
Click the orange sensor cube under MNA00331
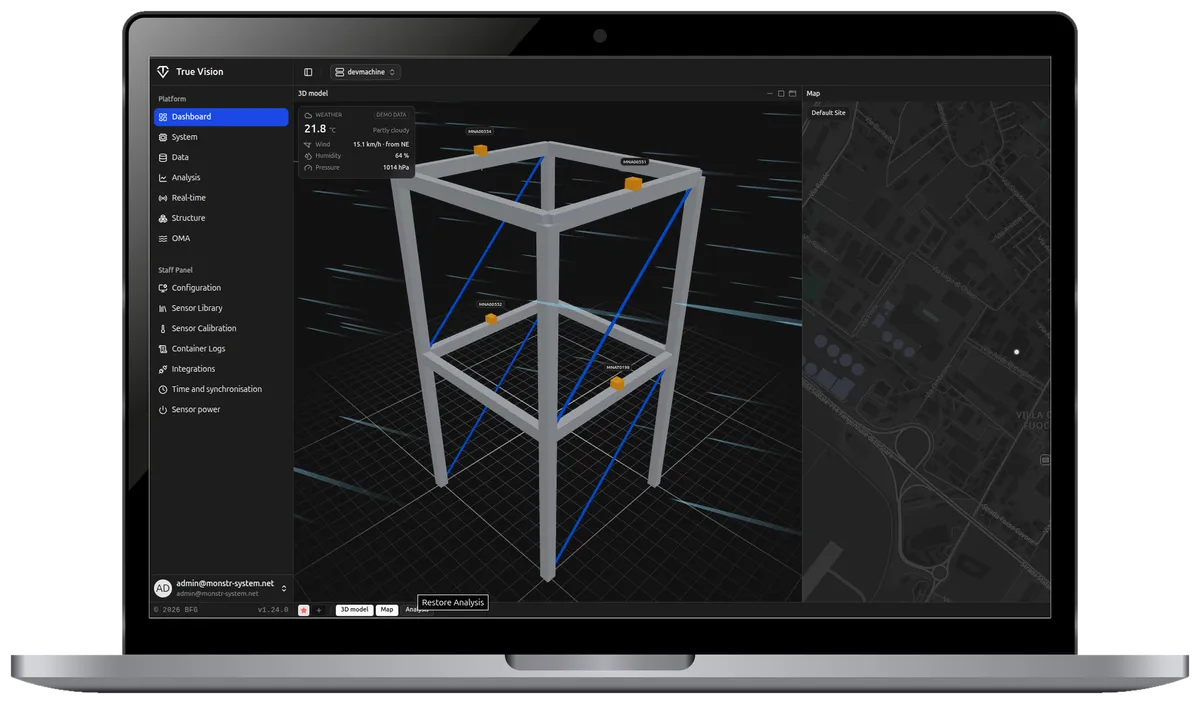click(x=633, y=183)
